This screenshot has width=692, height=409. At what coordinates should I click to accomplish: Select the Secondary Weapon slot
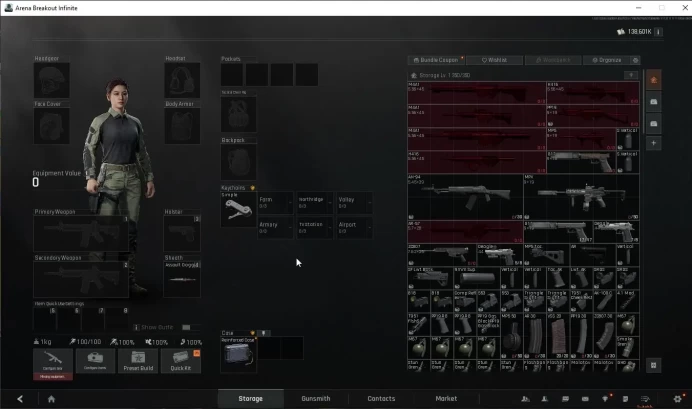coord(81,279)
